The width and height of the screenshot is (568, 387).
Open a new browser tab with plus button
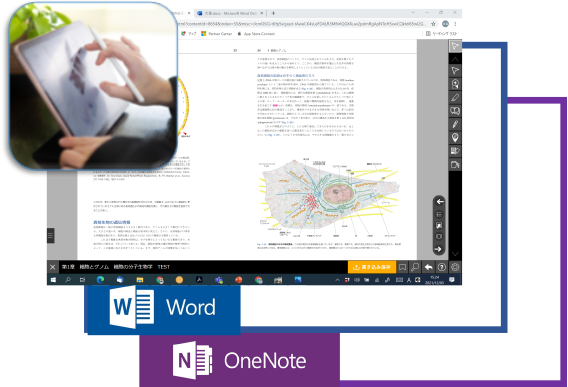(273, 13)
